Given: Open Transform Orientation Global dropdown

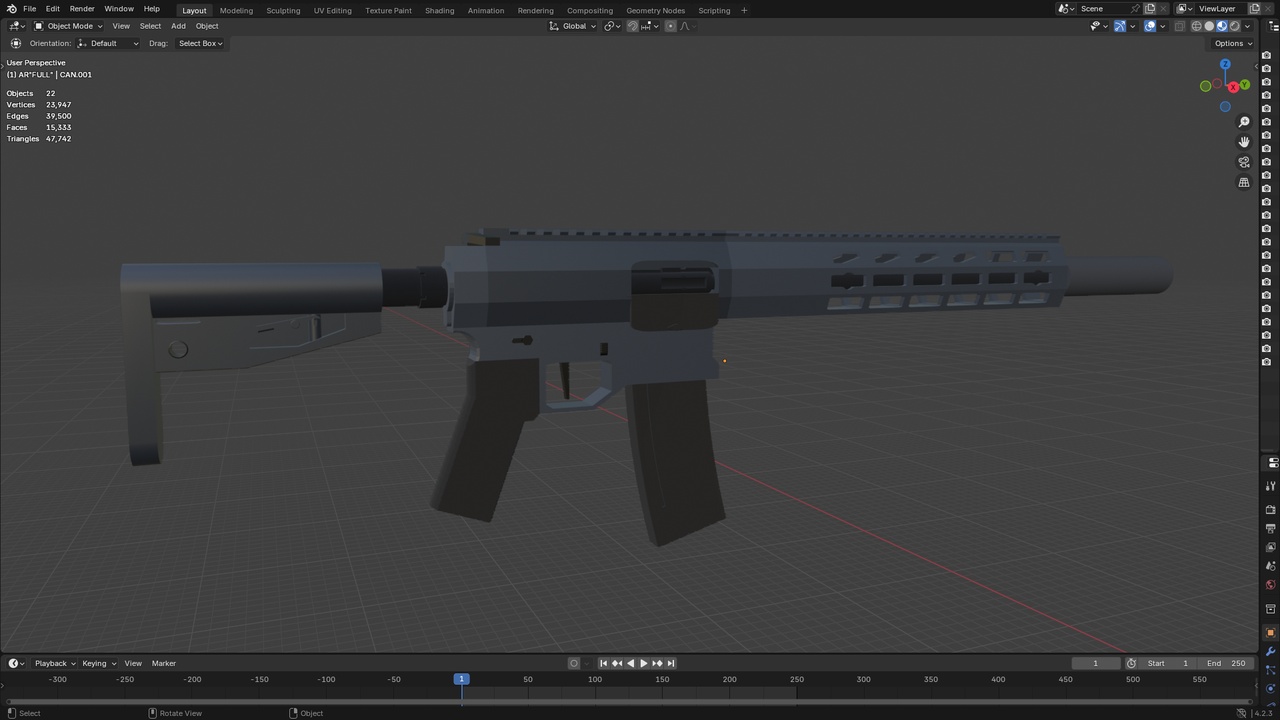Looking at the screenshot, I should point(572,26).
